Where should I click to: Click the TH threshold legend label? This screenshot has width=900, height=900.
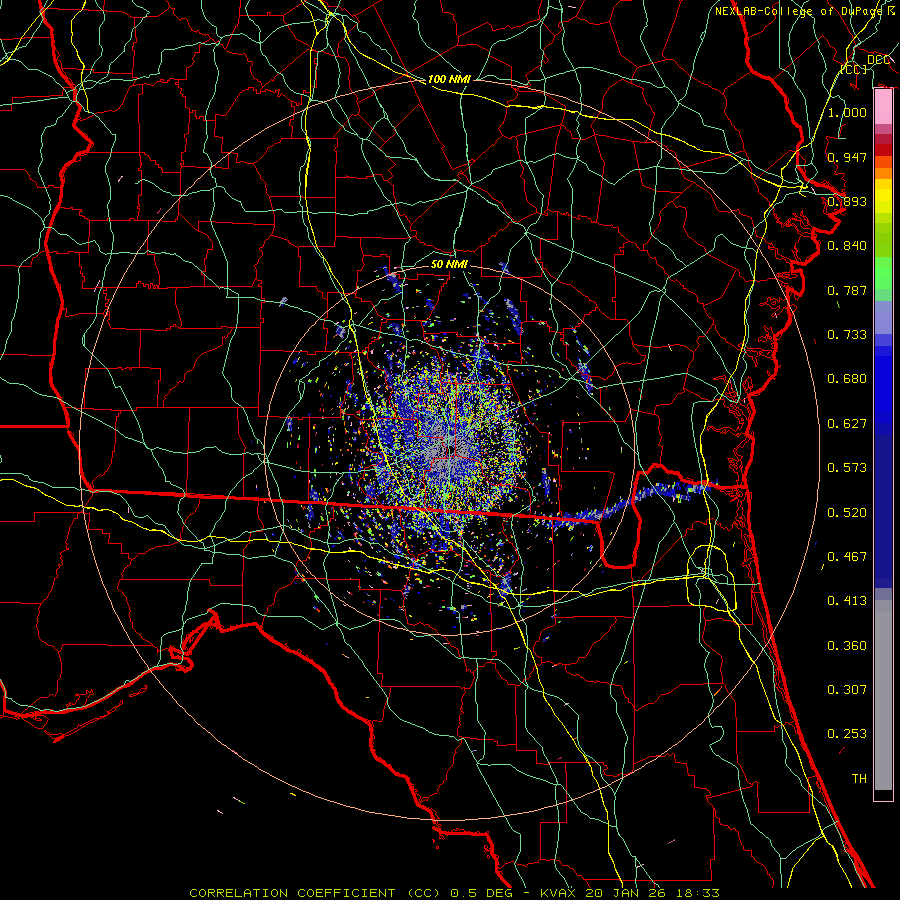click(x=859, y=779)
